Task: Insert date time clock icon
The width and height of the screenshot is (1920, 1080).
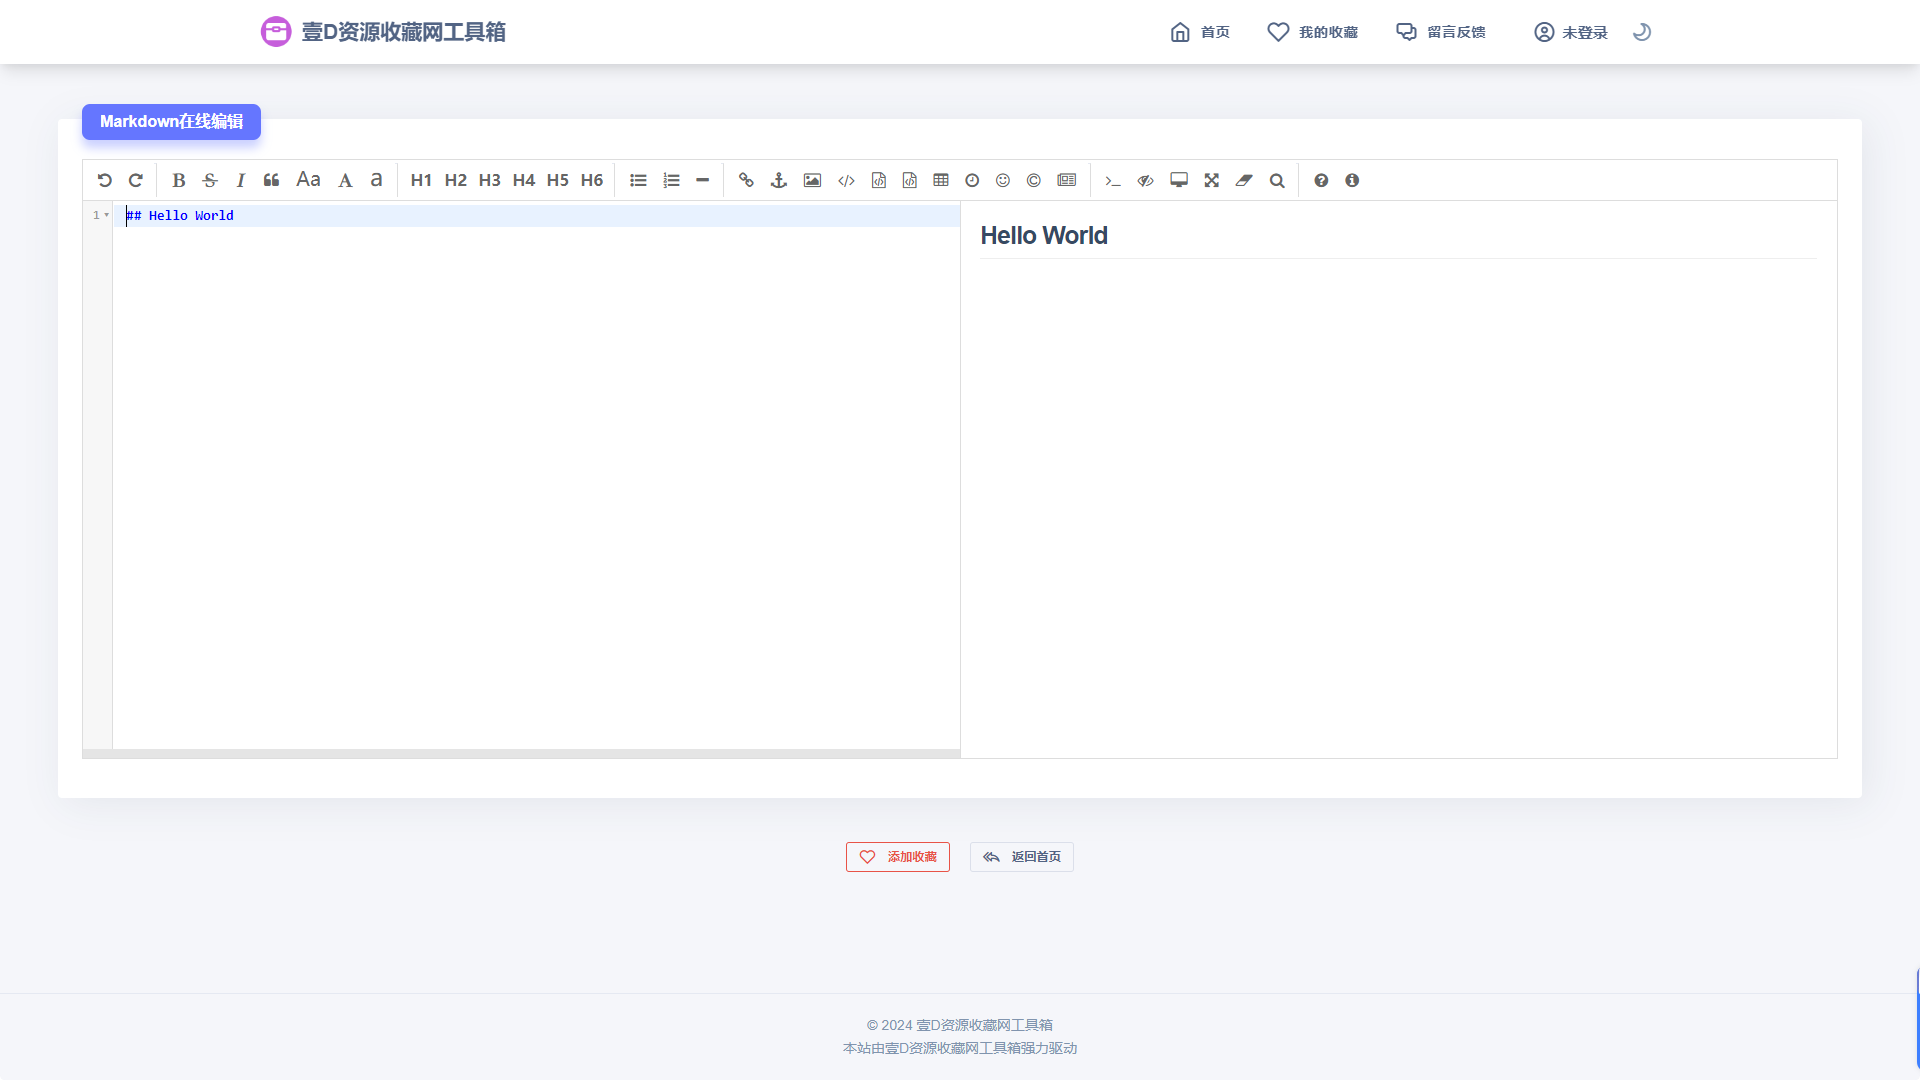Action: [972, 180]
